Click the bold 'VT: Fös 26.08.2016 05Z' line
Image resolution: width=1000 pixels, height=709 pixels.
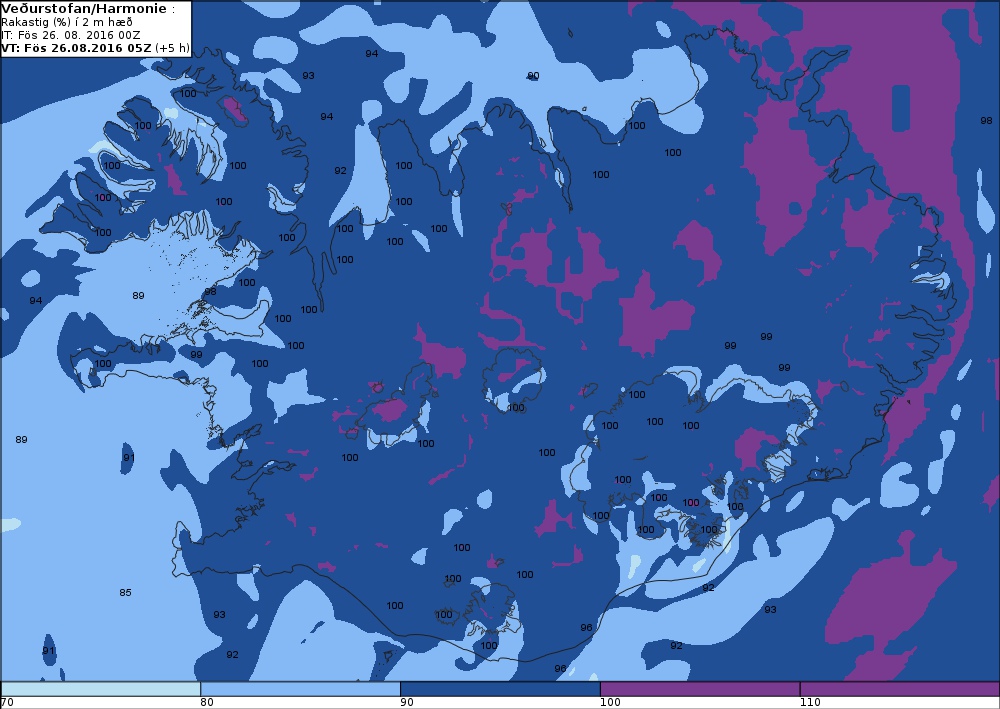pyautogui.click(x=77, y=48)
